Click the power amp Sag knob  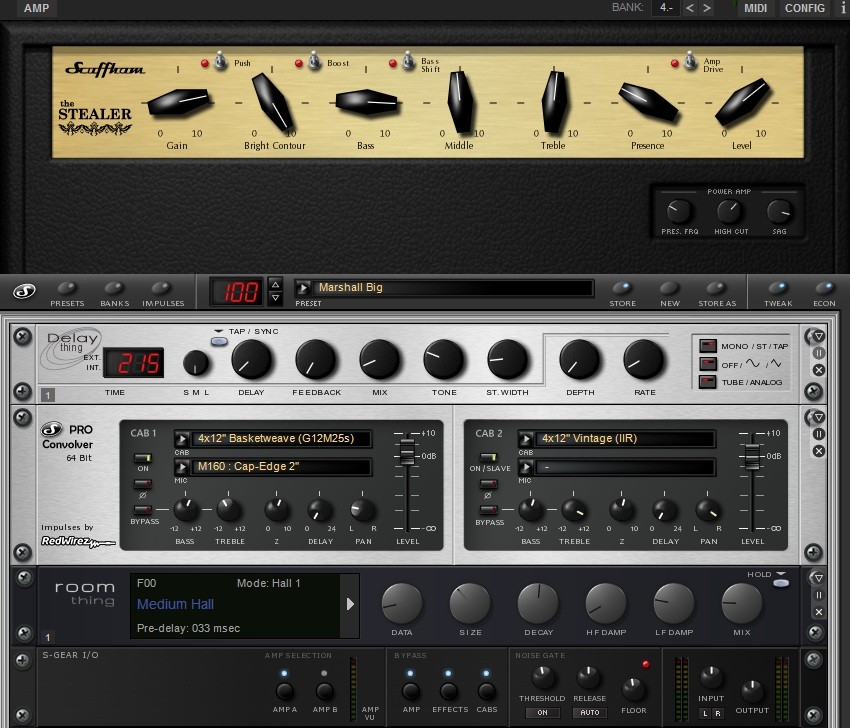780,212
